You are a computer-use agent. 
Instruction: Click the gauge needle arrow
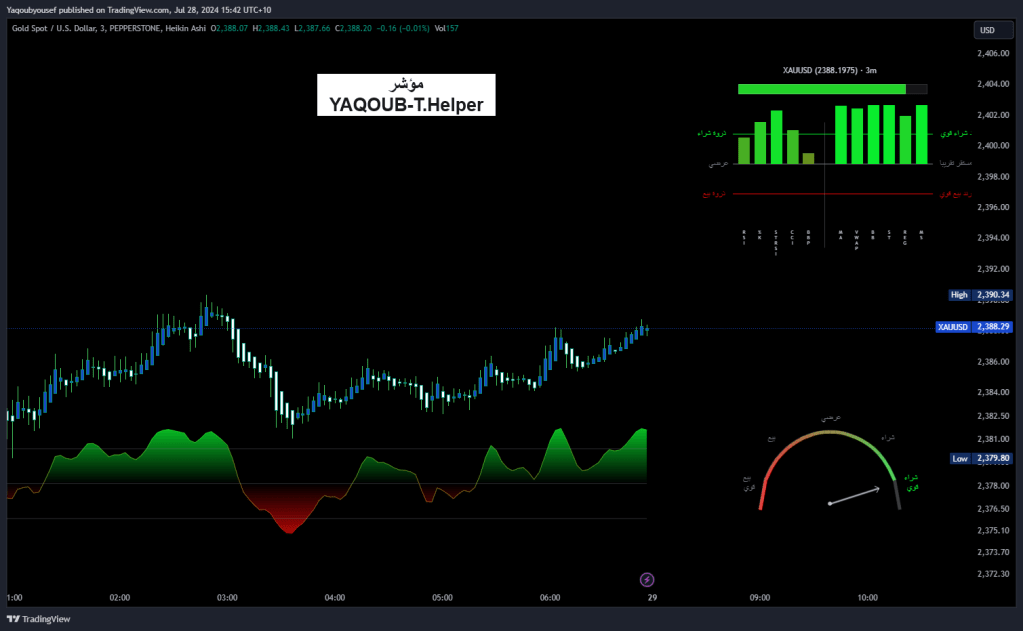(x=854, y=496)
